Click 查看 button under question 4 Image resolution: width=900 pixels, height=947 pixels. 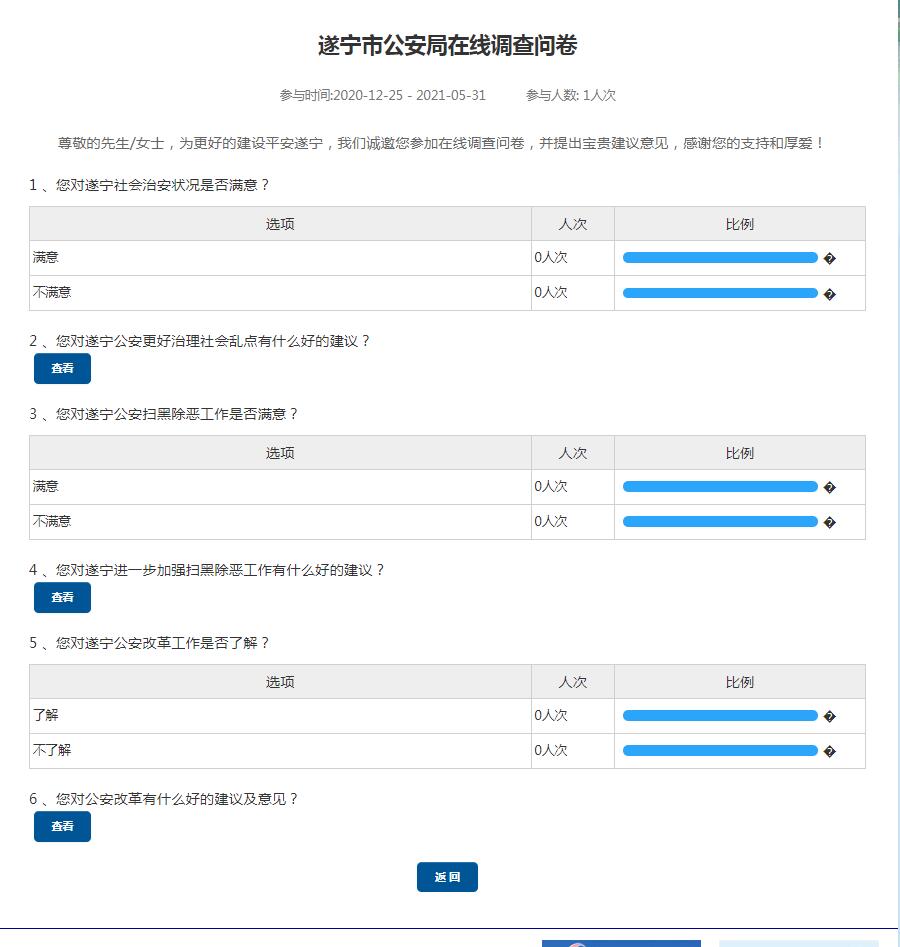pyautogui.click(x=62, y=597)
